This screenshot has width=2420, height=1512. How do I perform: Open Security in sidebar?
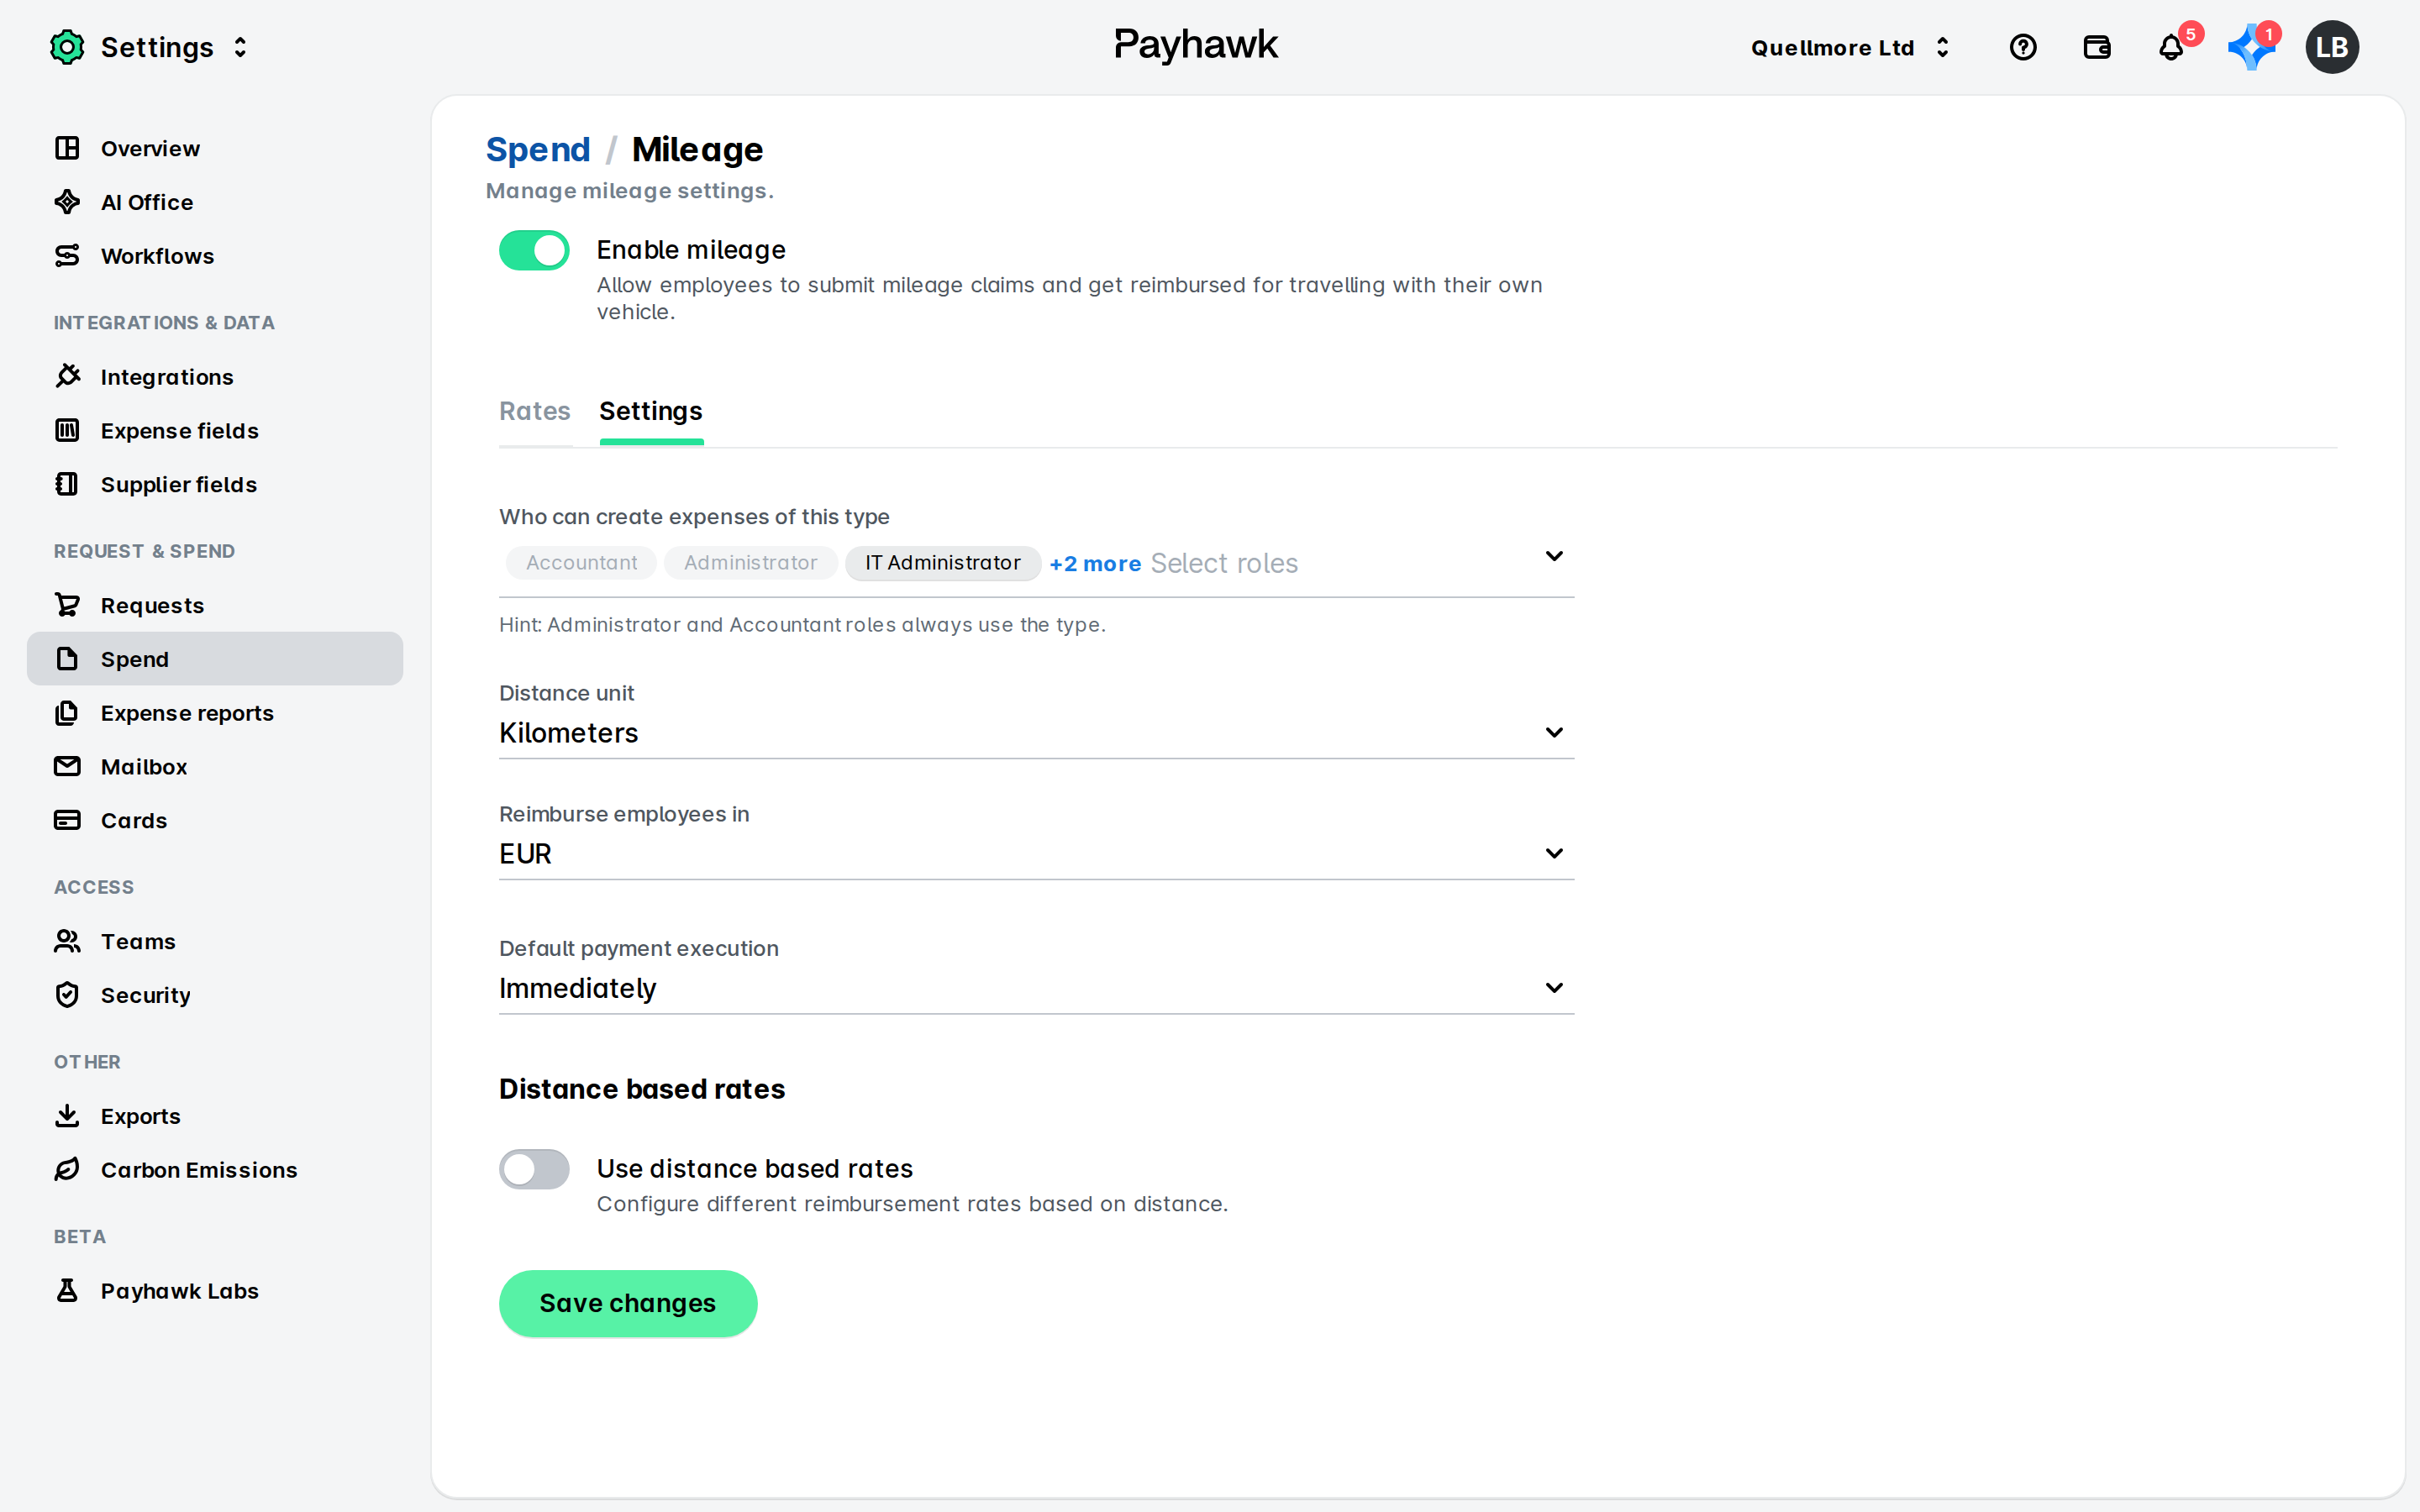tap(215, 995)
